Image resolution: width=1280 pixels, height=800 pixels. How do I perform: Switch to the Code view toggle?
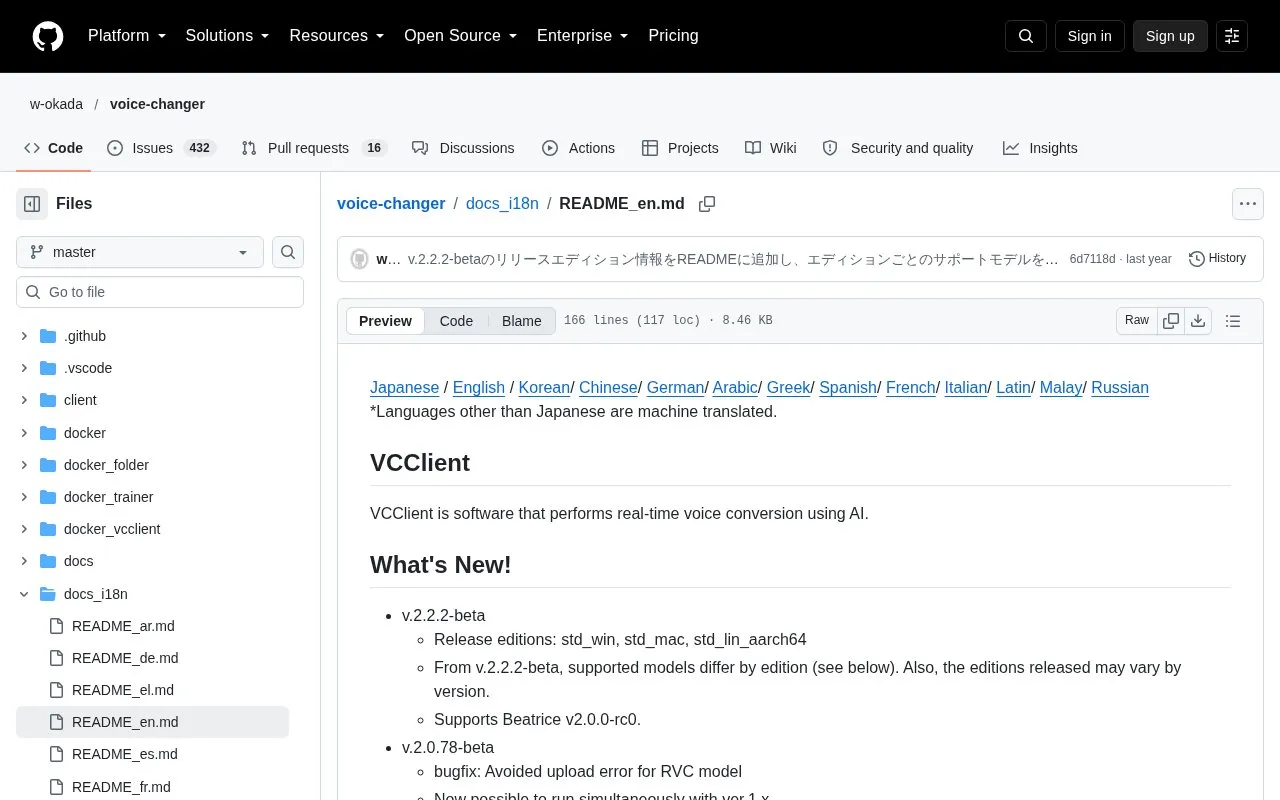click(x=456, y=321)
